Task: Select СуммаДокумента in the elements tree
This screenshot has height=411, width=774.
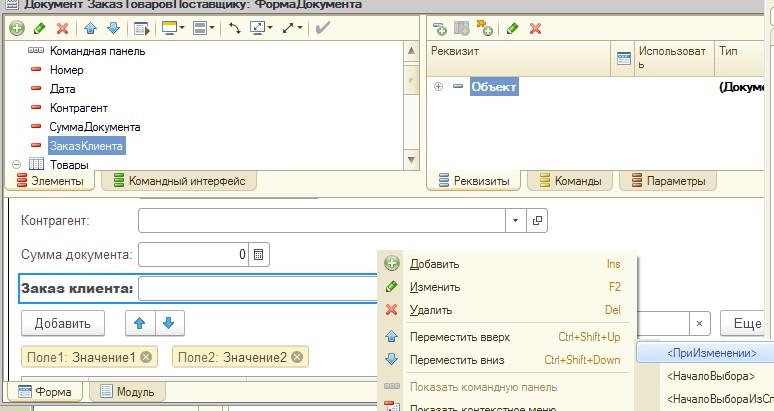Action: click(x=94, y=127)
